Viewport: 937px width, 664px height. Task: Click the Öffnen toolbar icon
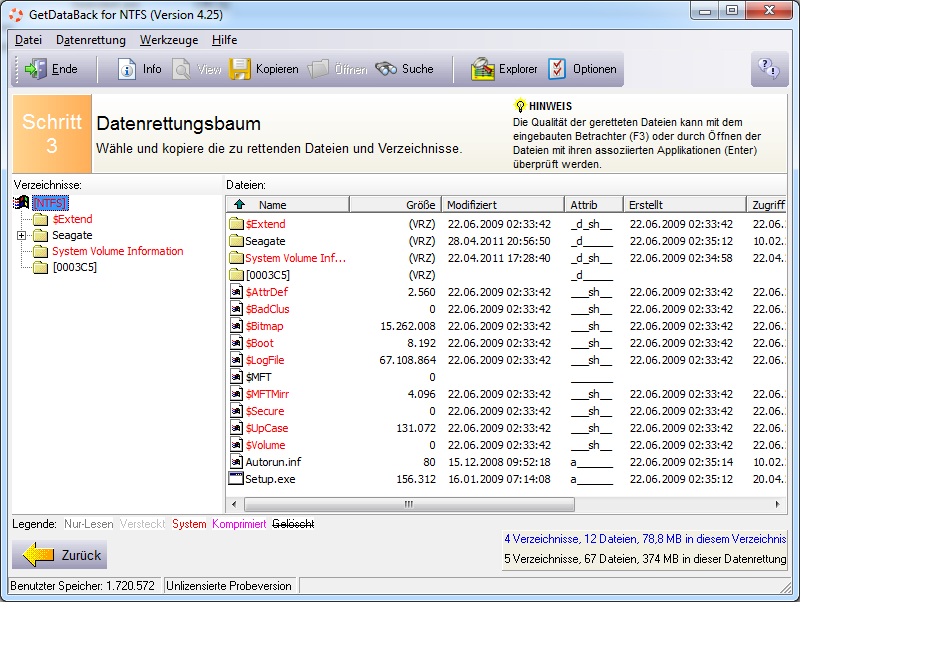click(x=318, y=69)
